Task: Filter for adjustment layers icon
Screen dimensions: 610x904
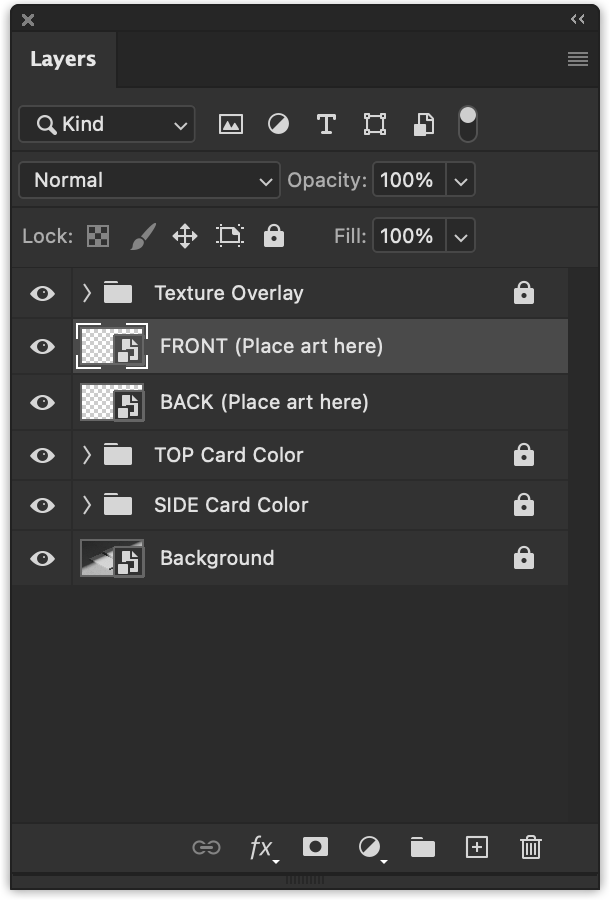Action: [278, 124]
